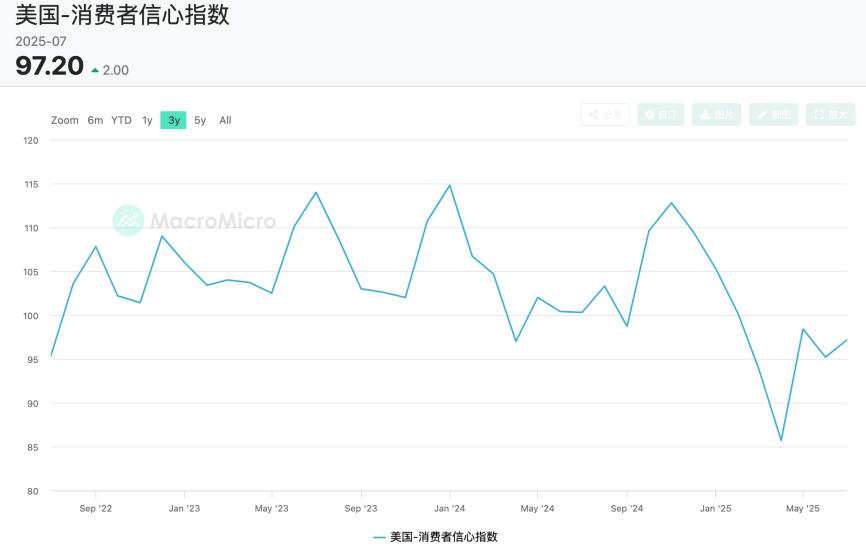Click the y-axis value 105
This screenshot has width=866, height=557.
(x=31, y=272)
